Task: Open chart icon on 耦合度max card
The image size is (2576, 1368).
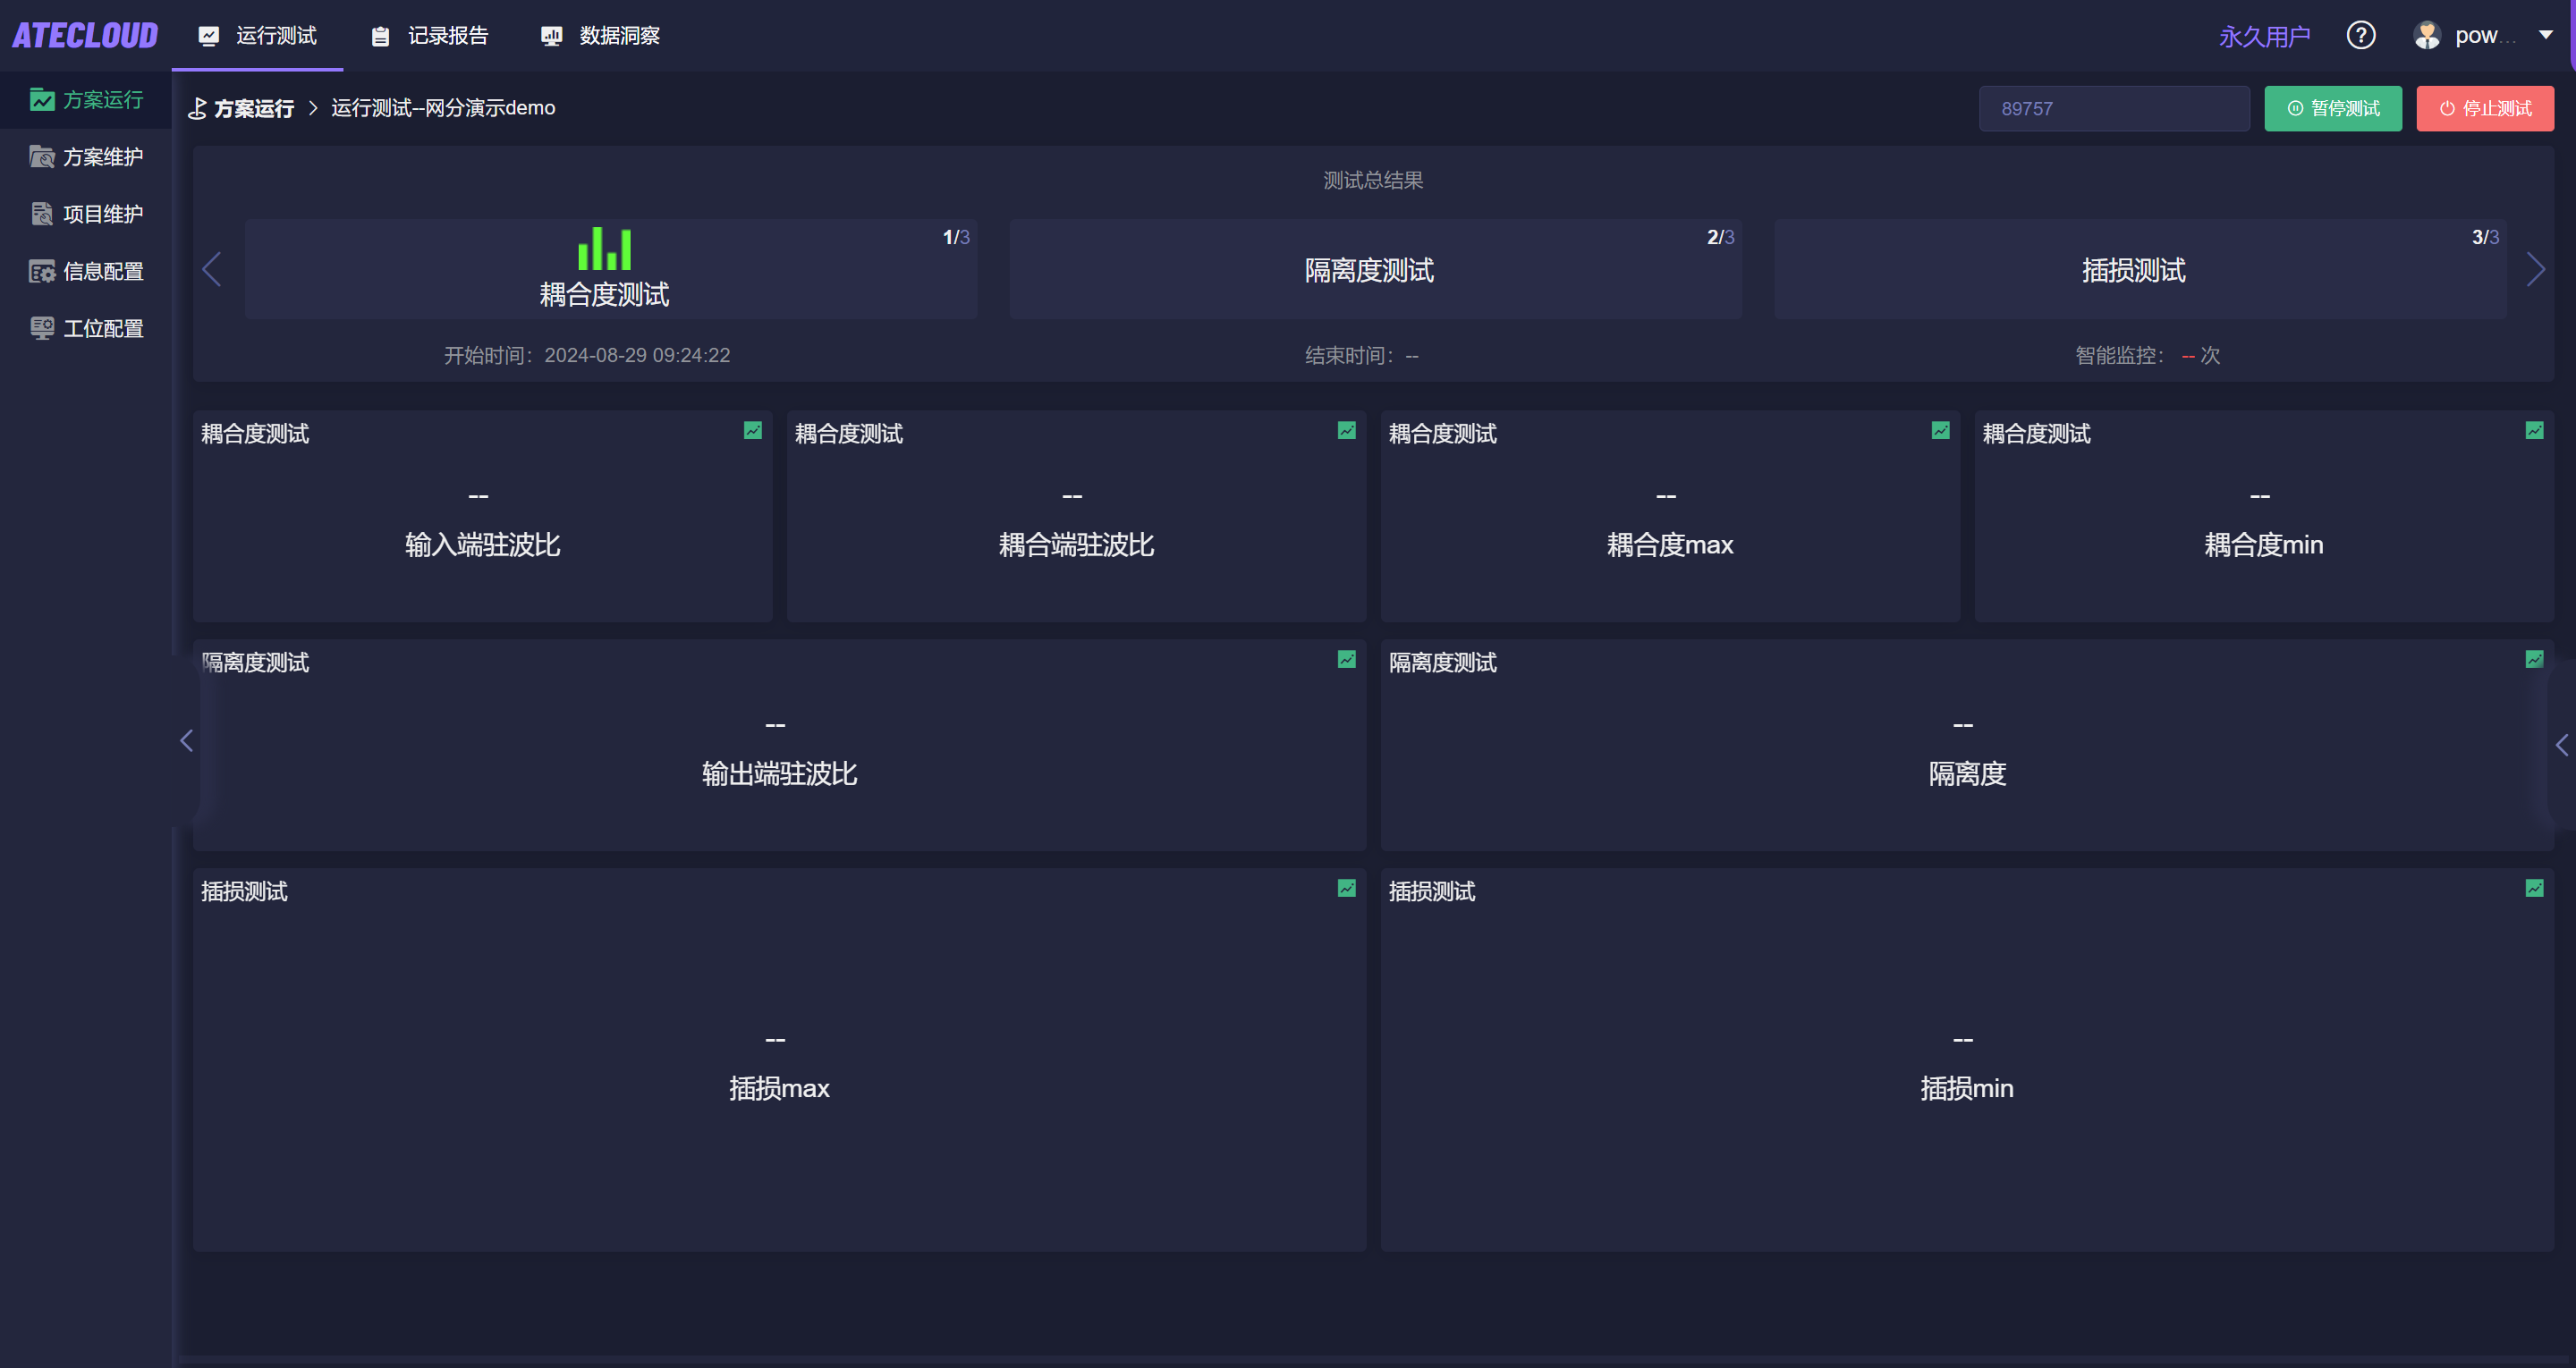Action: (1940, 431)
